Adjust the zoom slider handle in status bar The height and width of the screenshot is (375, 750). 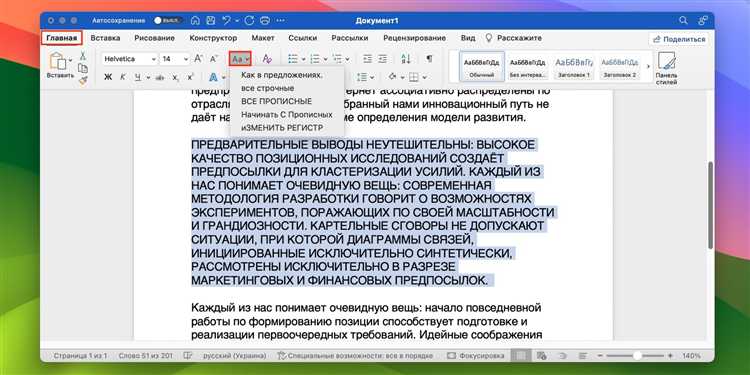pos(637,356)
